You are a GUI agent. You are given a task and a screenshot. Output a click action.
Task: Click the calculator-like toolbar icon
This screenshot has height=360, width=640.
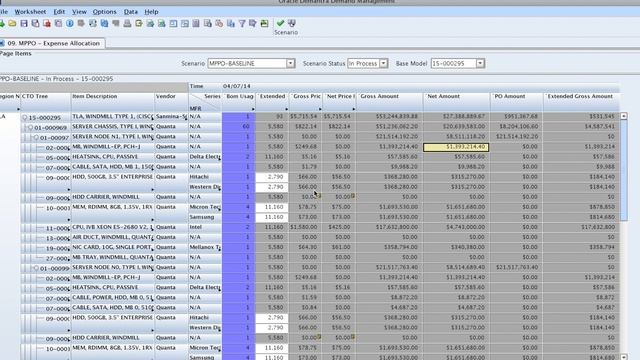196,23
